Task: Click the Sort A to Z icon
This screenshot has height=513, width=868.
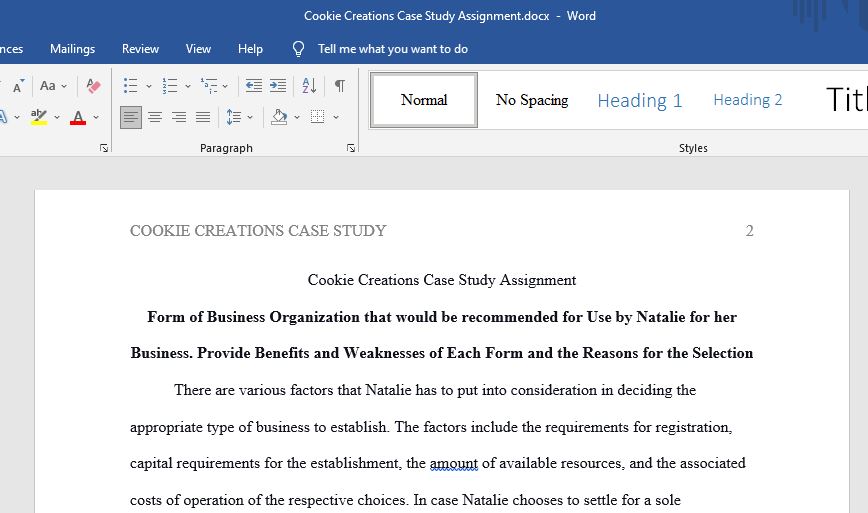Action: [309, 86]
